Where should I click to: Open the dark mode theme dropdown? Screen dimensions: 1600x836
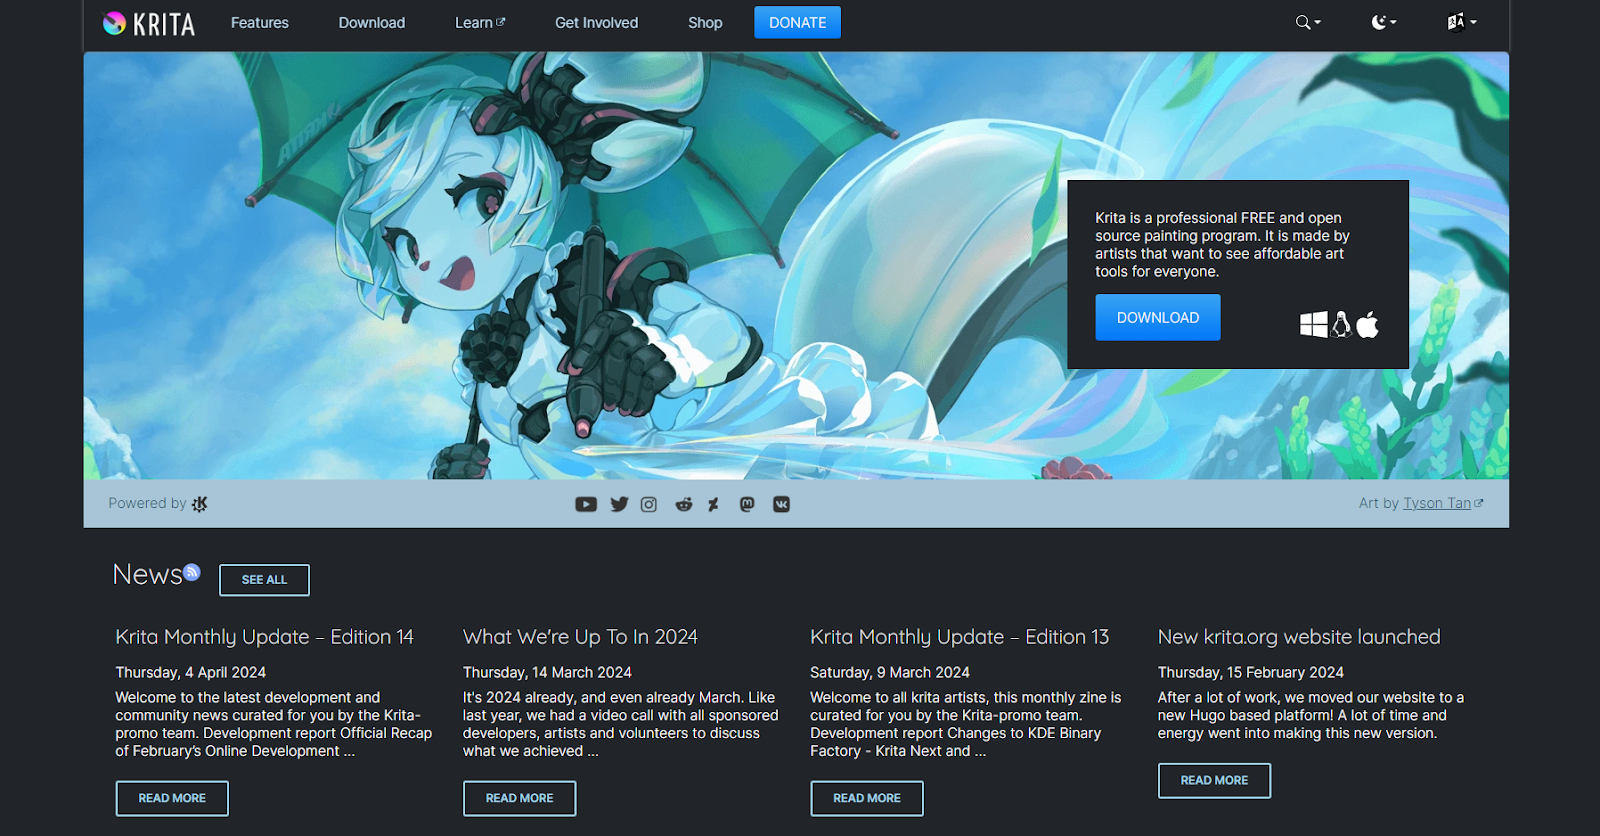(1384, 22)
